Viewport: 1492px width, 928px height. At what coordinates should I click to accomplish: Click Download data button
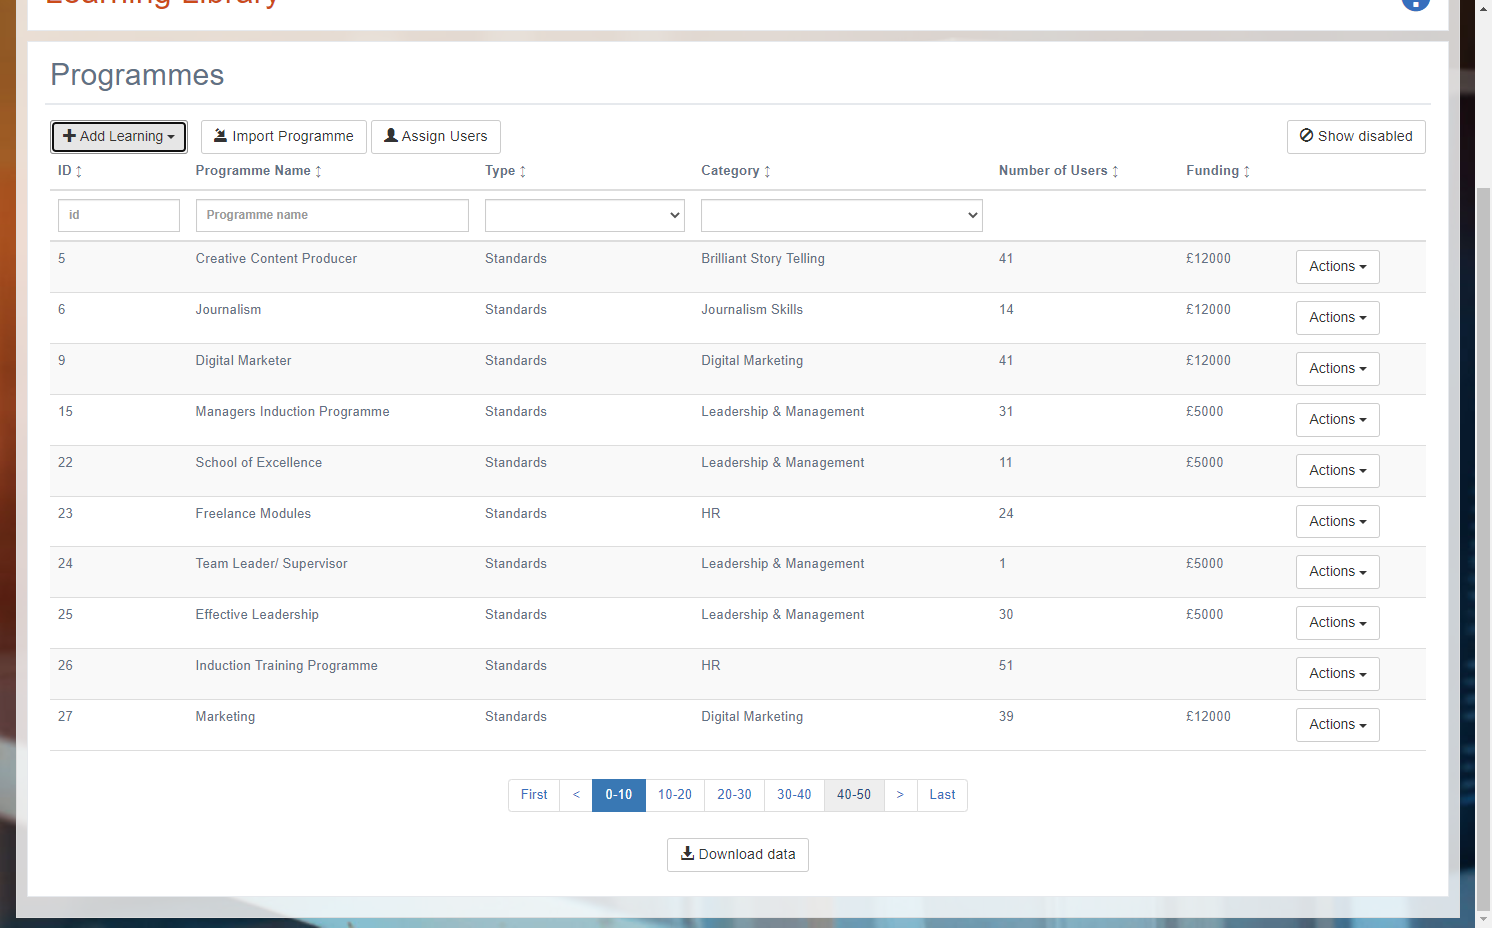(x=738, y=855)
